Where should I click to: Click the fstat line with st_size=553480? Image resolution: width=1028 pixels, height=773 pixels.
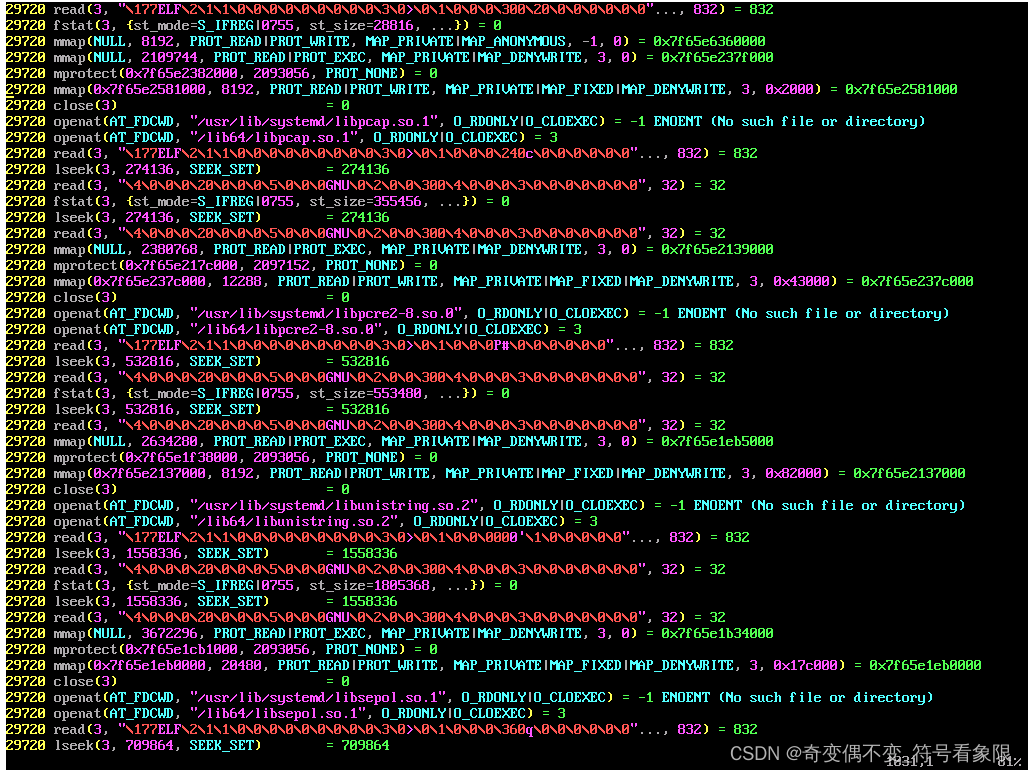257,393
